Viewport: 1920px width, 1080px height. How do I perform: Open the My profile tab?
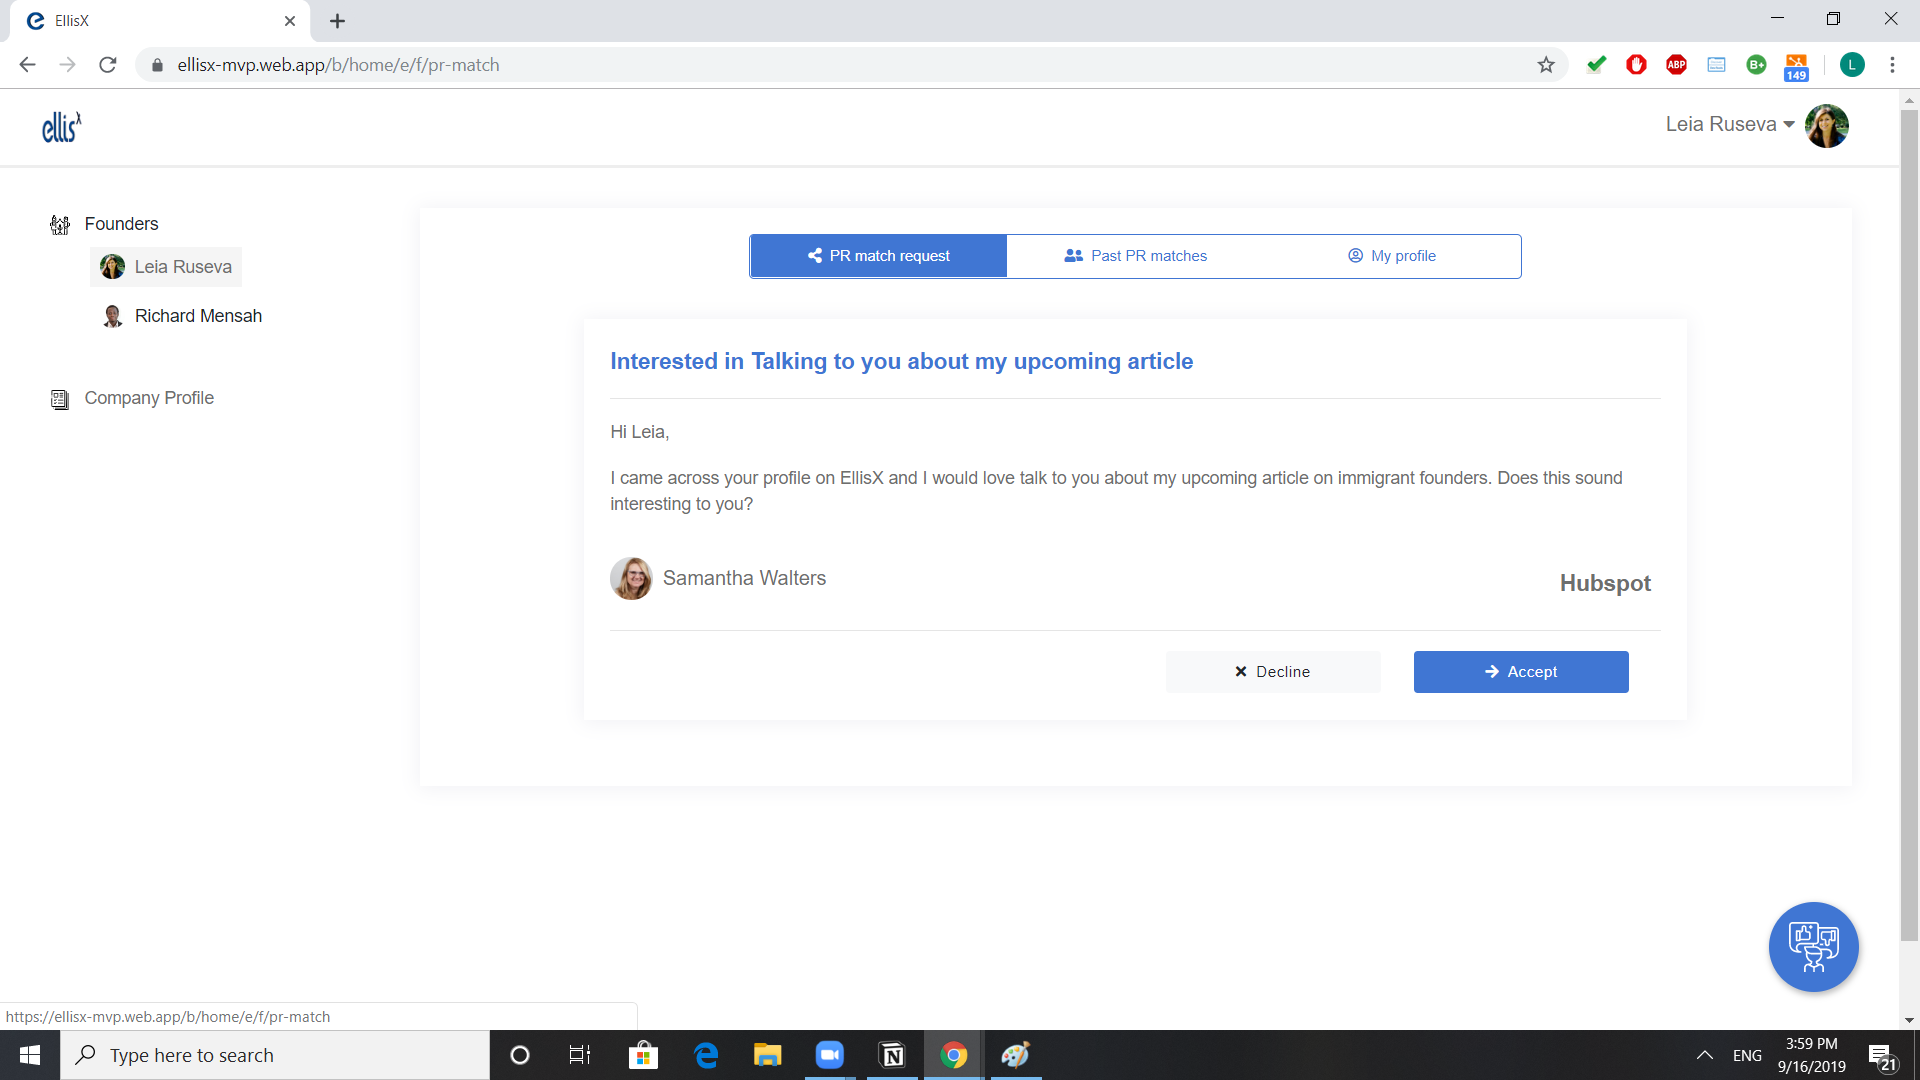click(x=1391, y=256)
